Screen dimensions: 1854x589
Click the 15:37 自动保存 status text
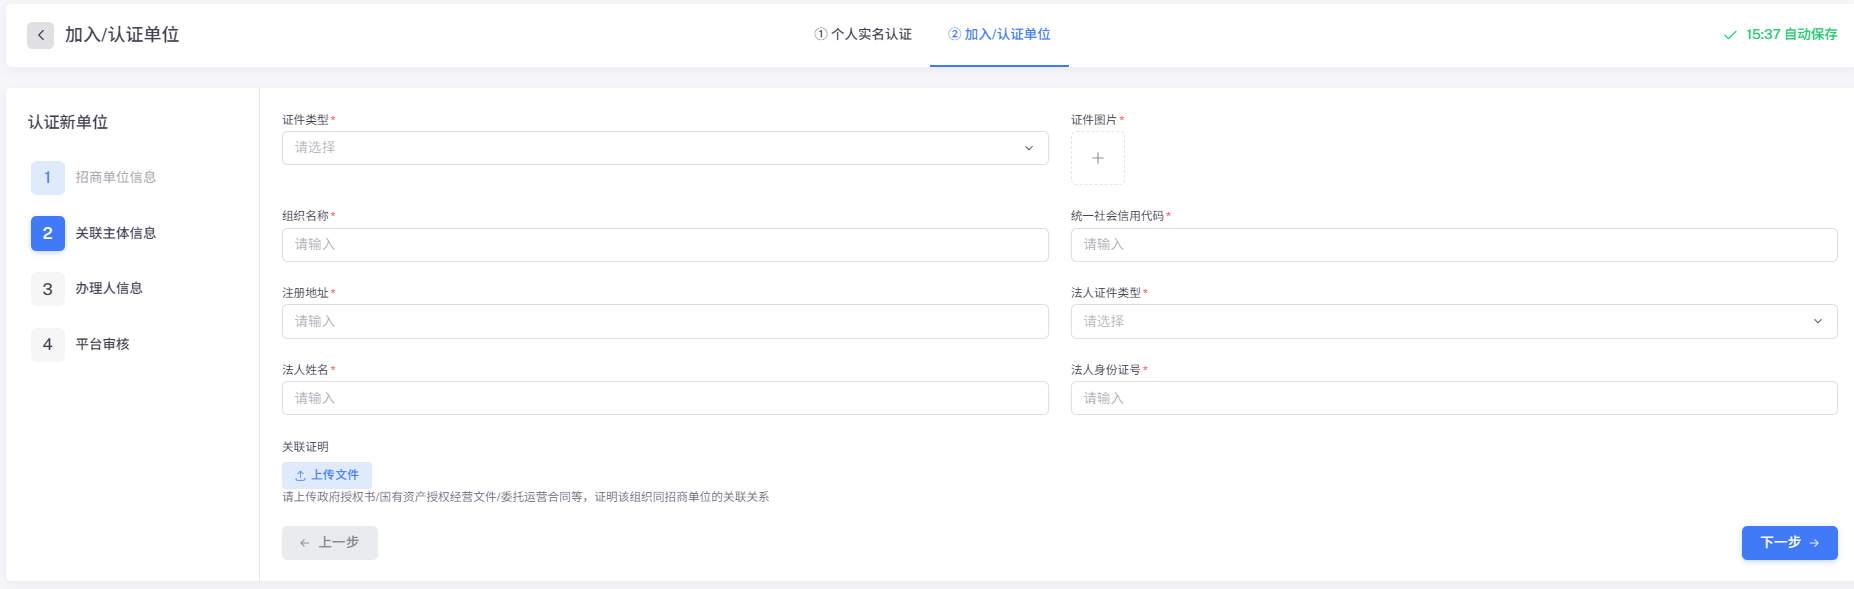pos(1792,34)
